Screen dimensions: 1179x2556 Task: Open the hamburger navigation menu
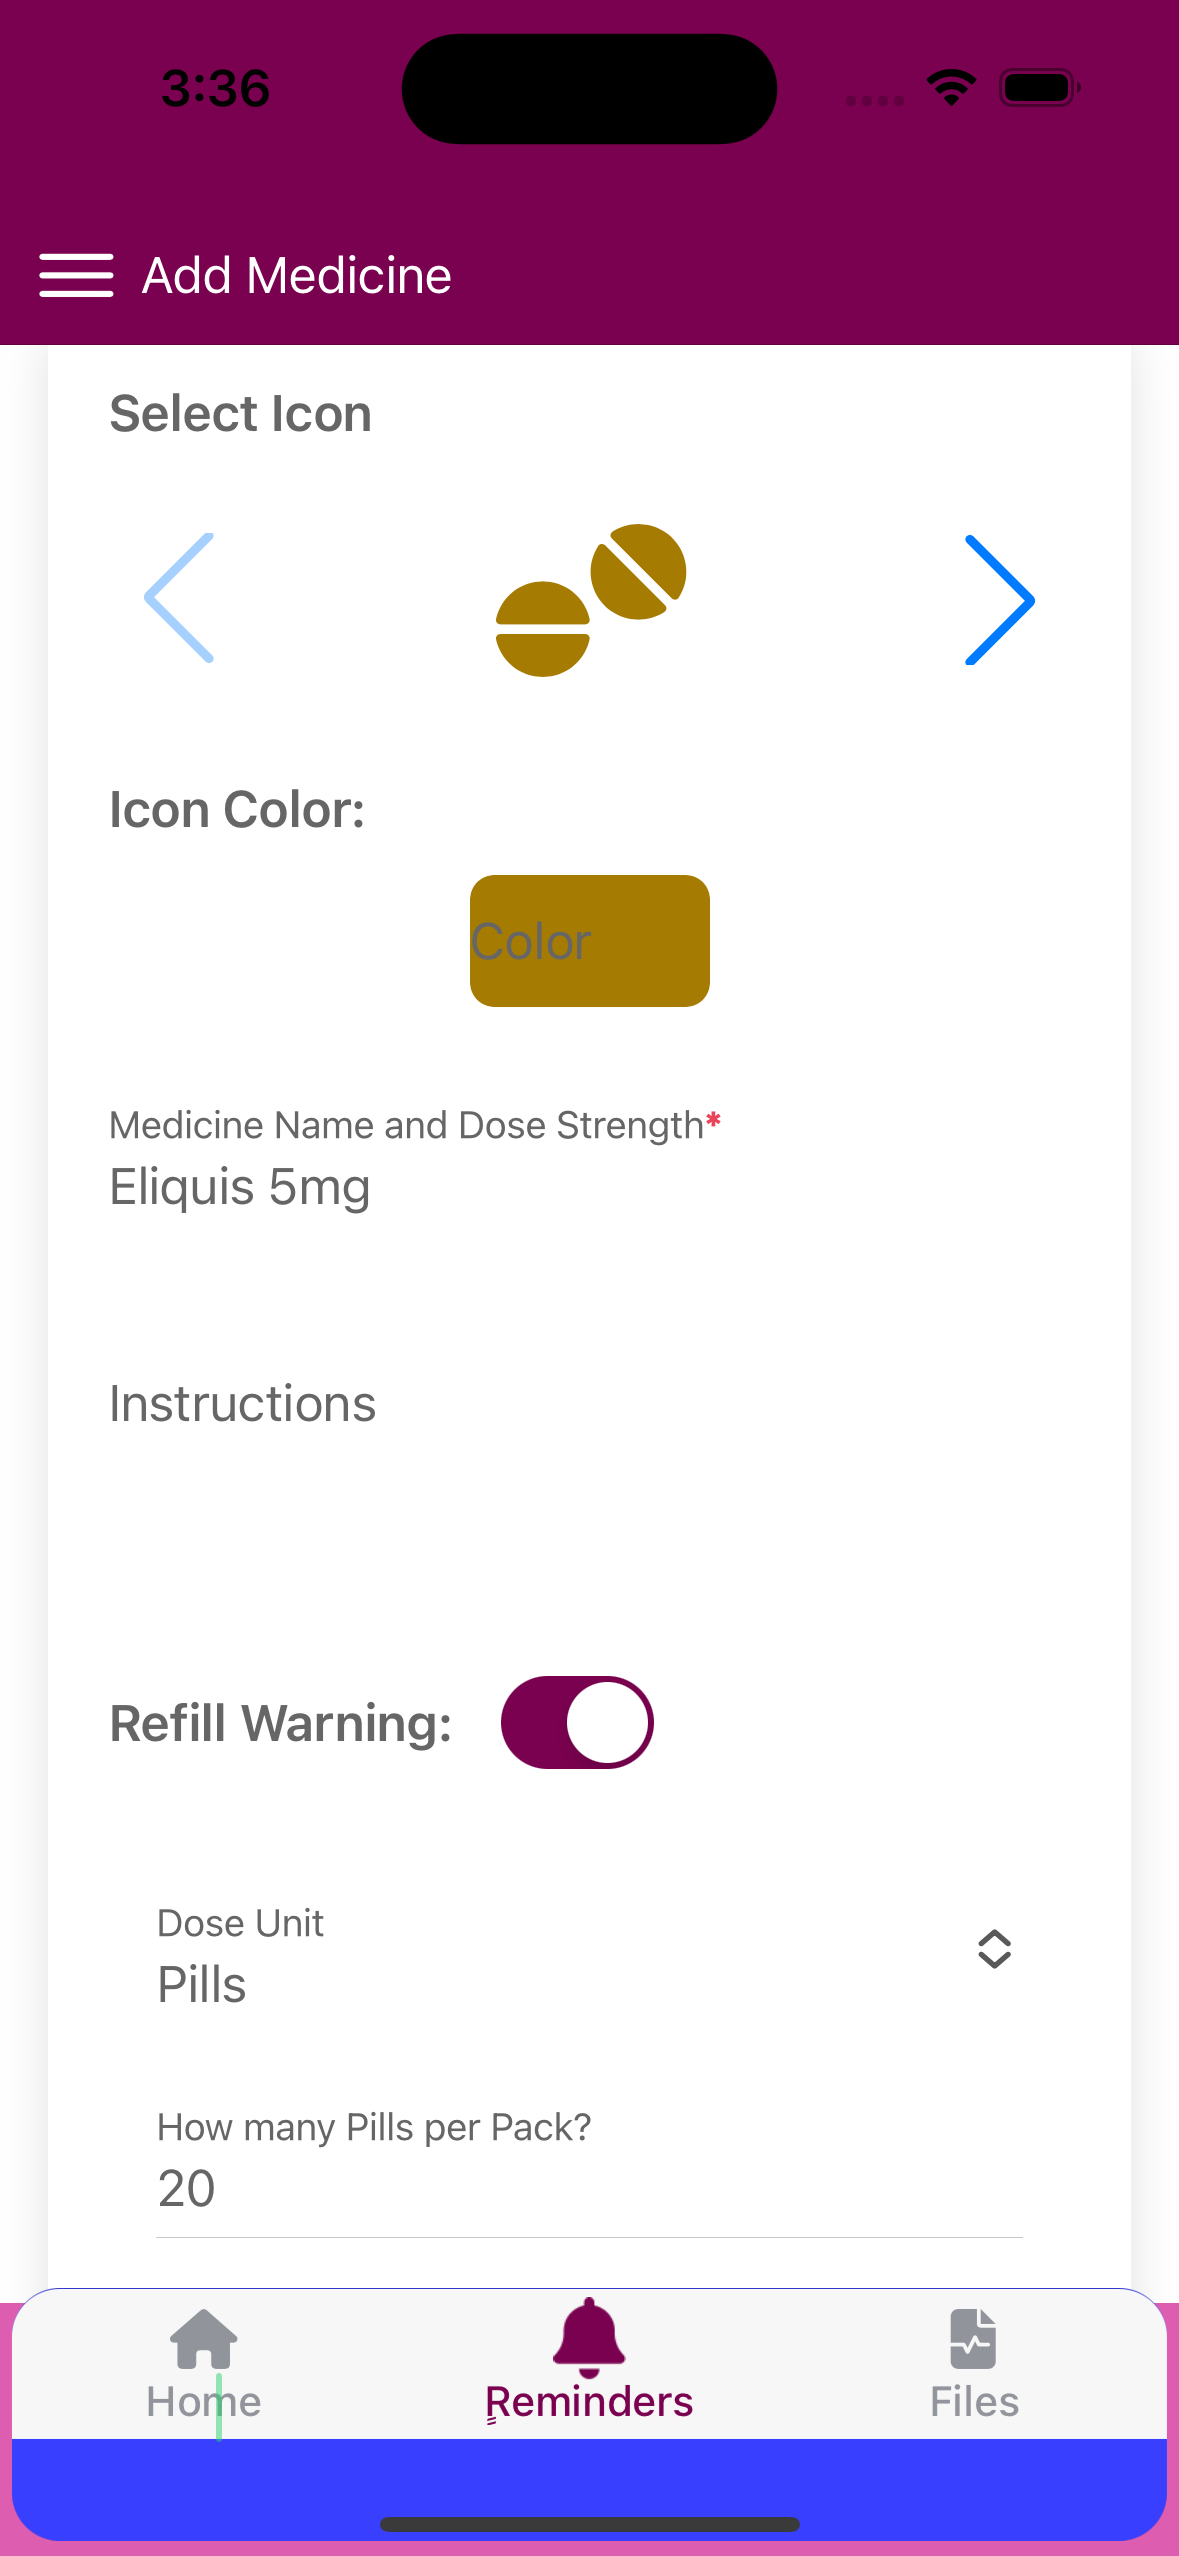tap(76, 276)
